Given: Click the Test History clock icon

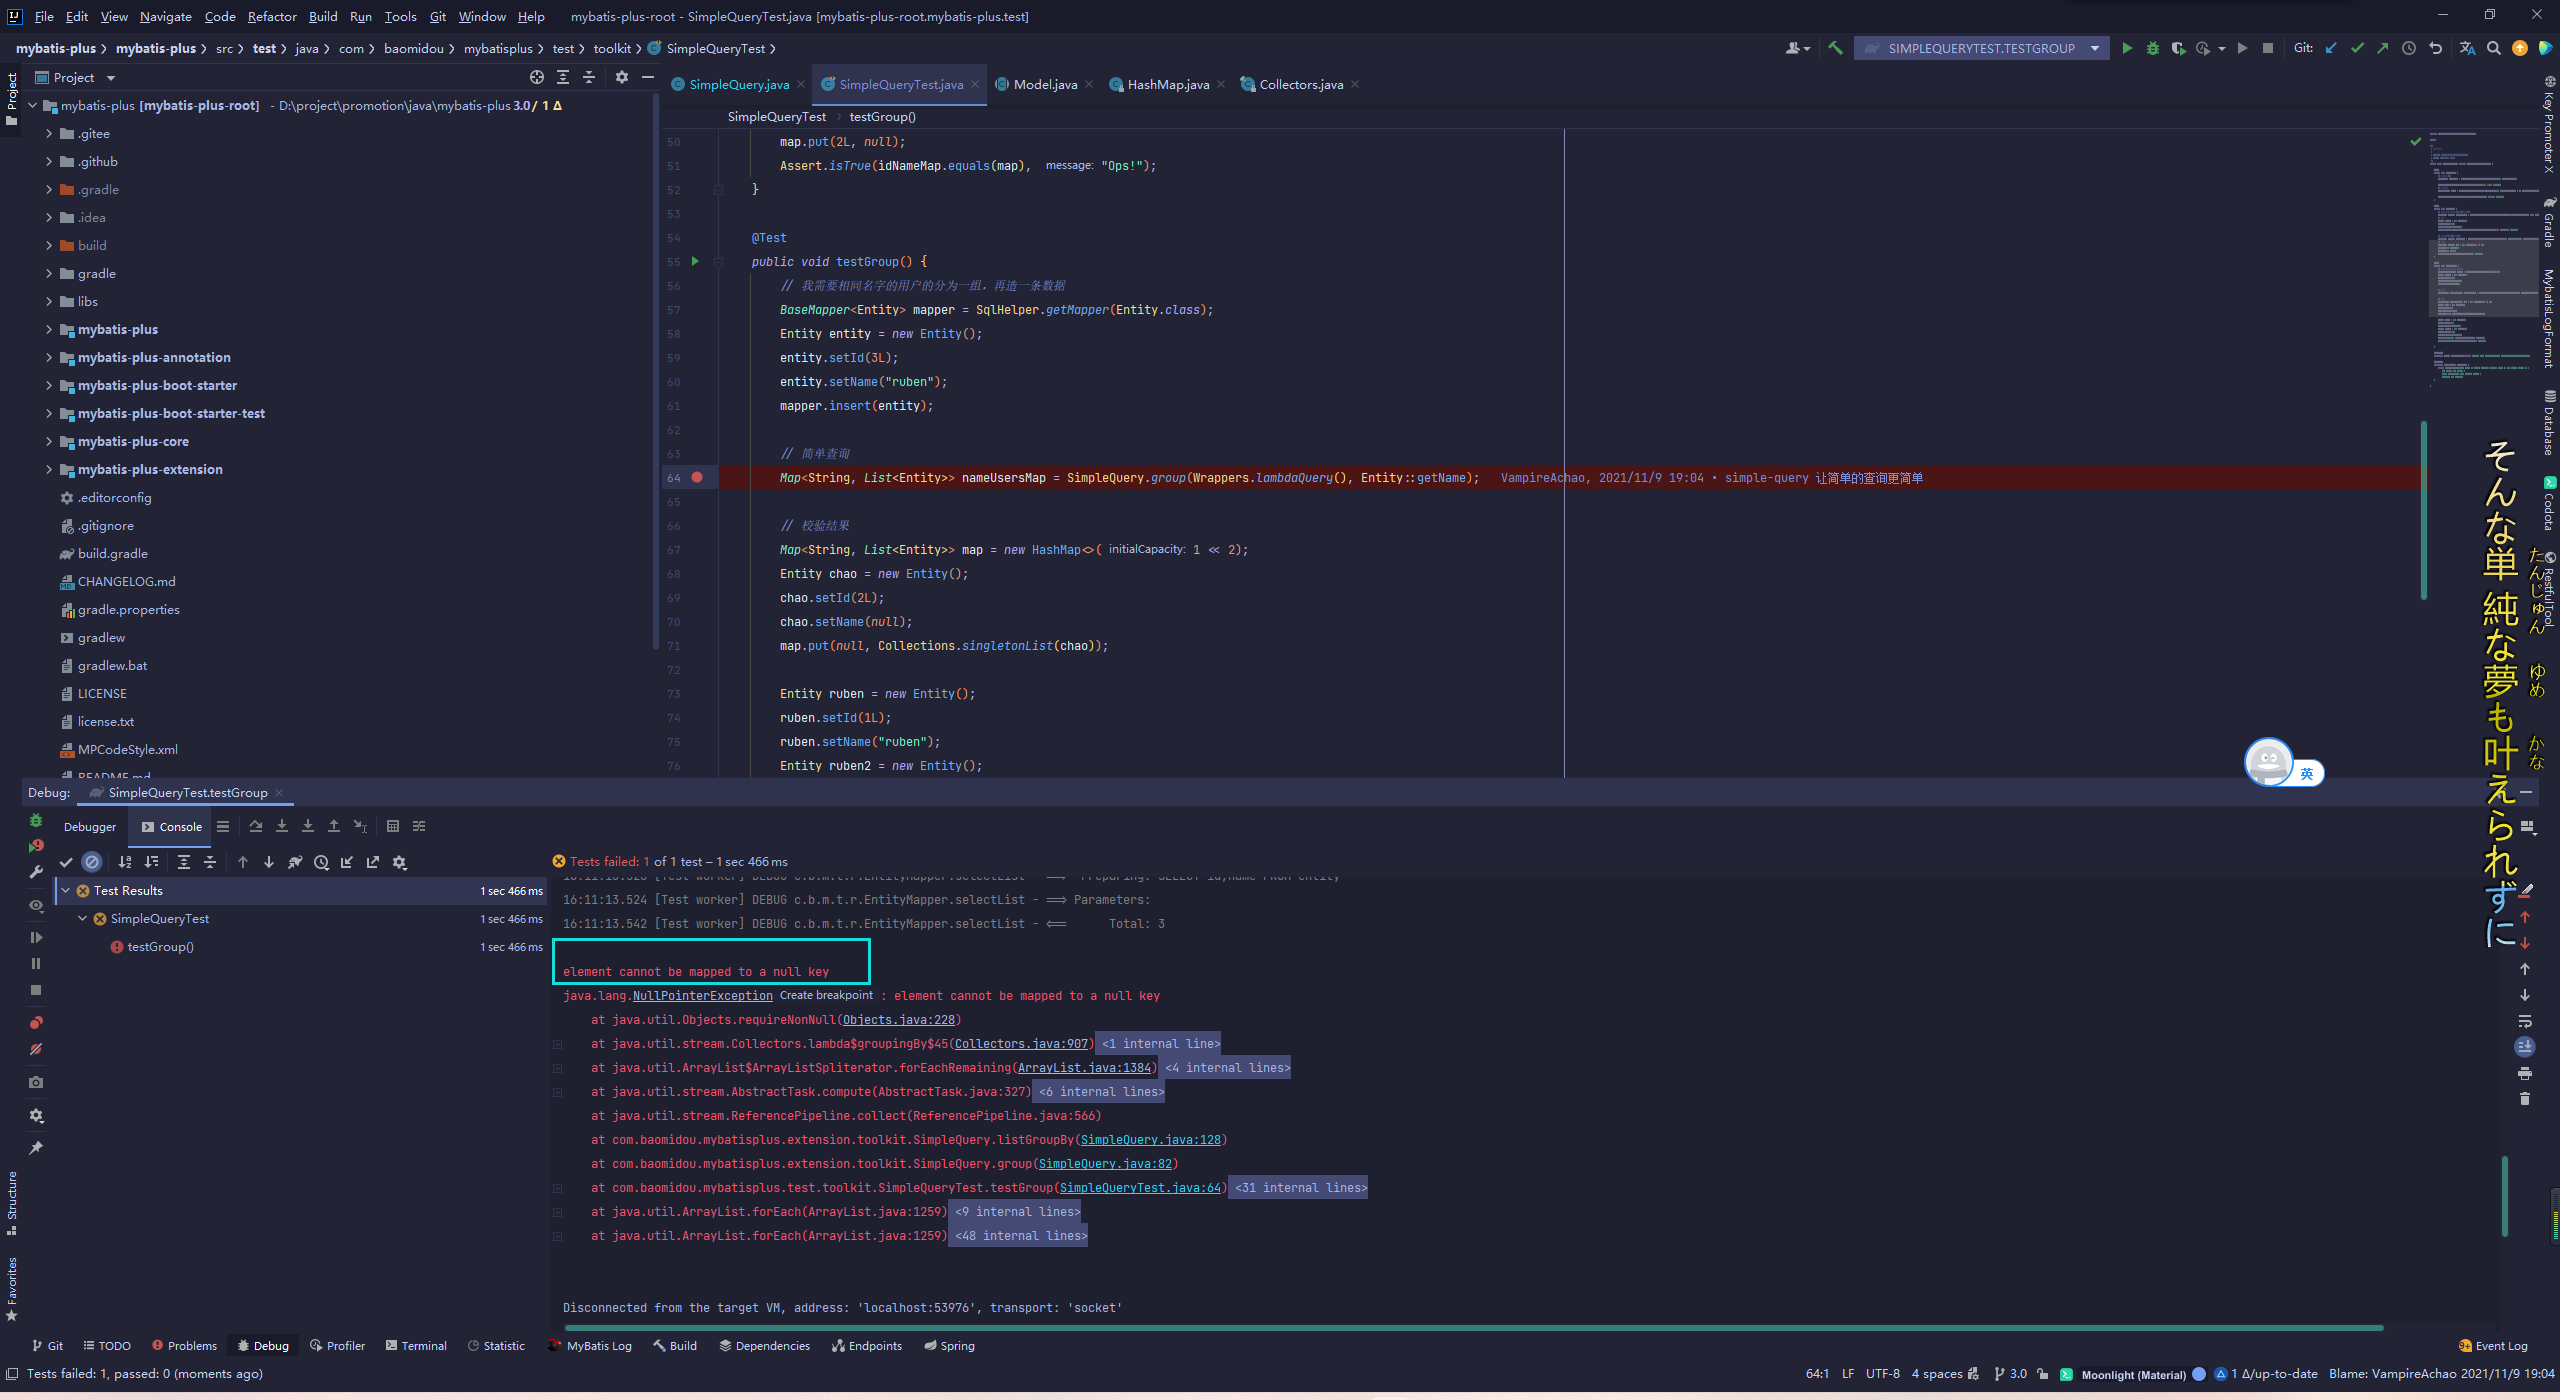Looking at the screenshot, I should (321, 862).
